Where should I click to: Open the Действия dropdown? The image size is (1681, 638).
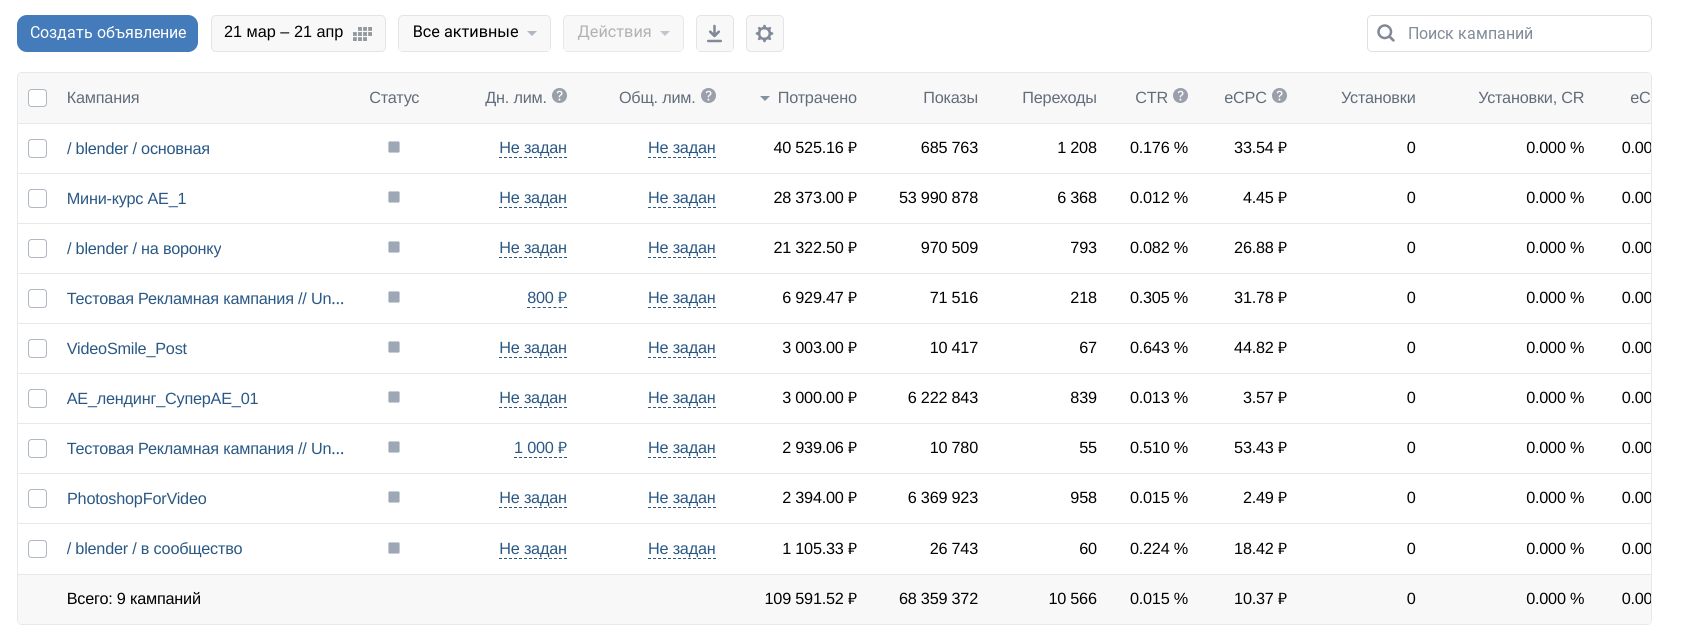[622, 33]
